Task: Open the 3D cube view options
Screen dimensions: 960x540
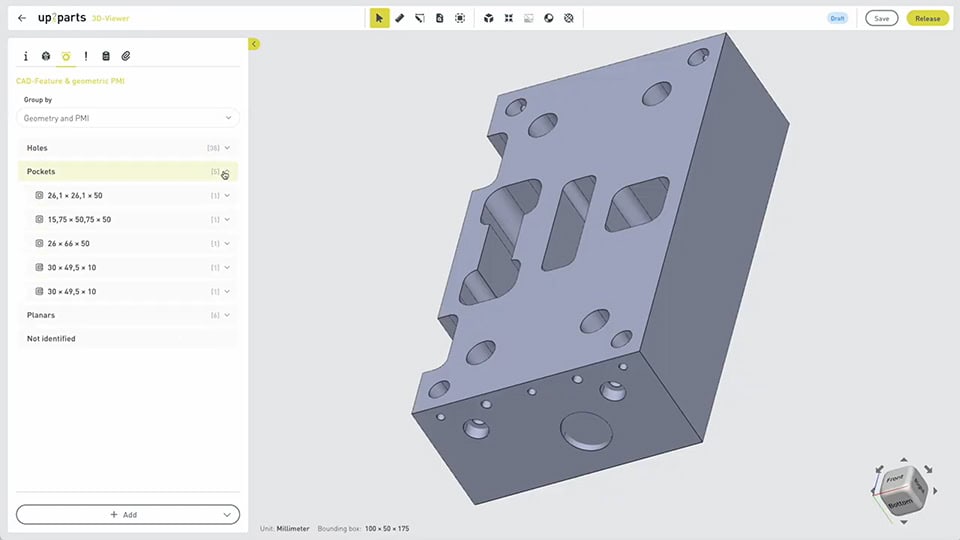Action: (x=489, y=18)
